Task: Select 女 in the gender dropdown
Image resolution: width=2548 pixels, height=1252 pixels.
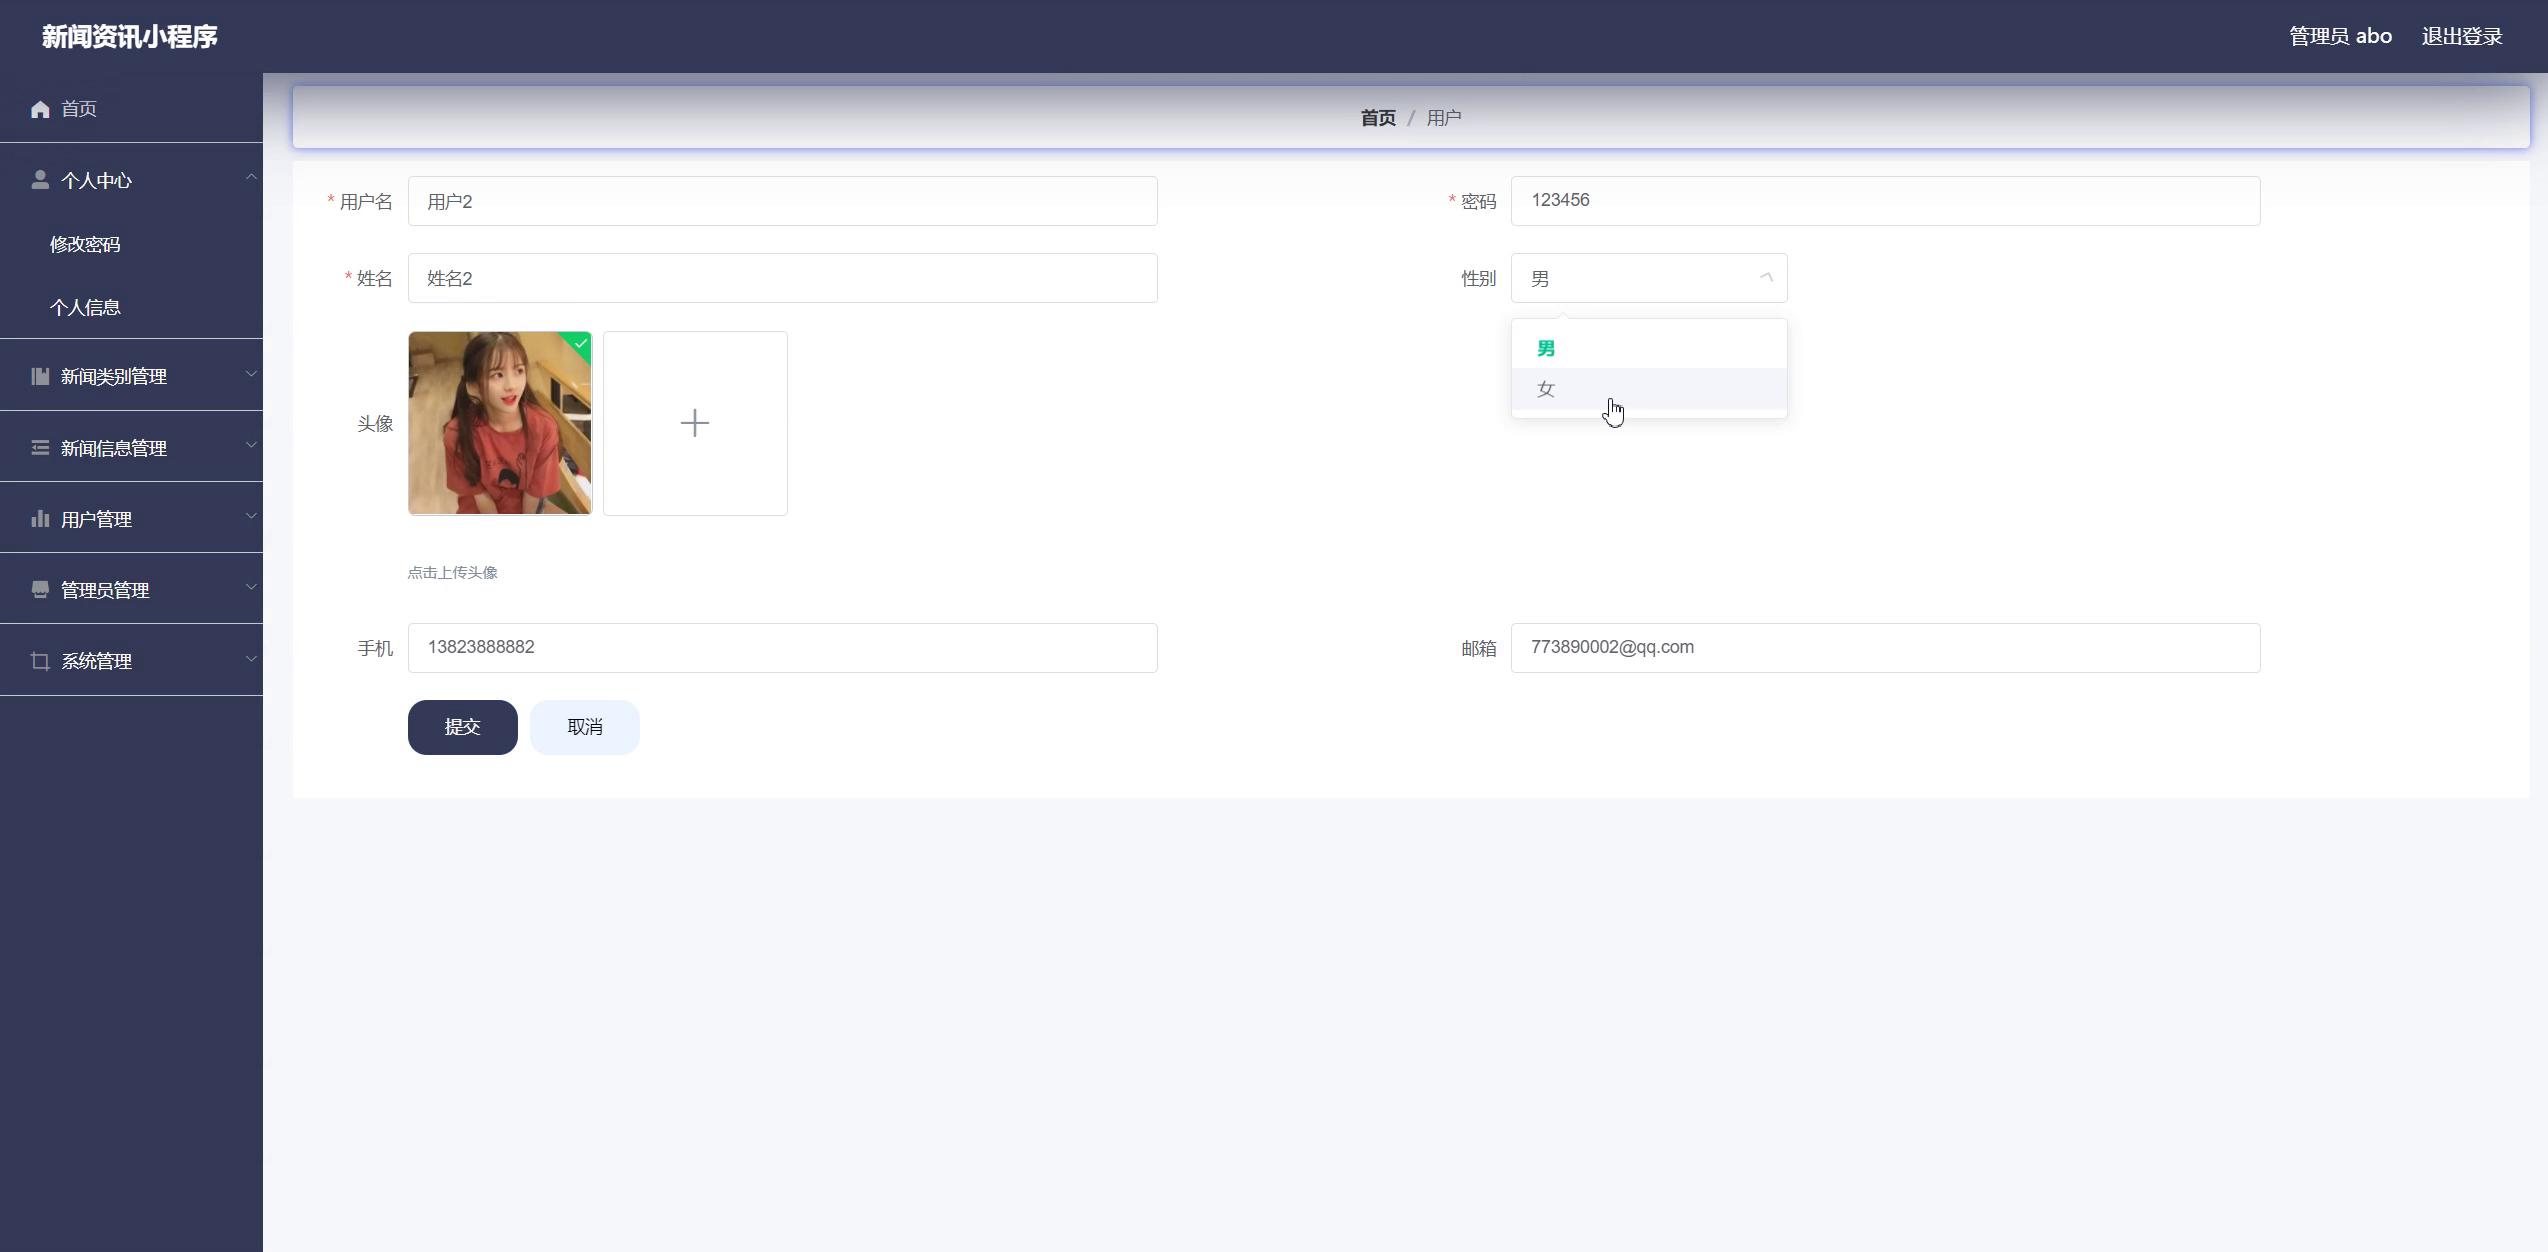Action: click(1649, 389)
